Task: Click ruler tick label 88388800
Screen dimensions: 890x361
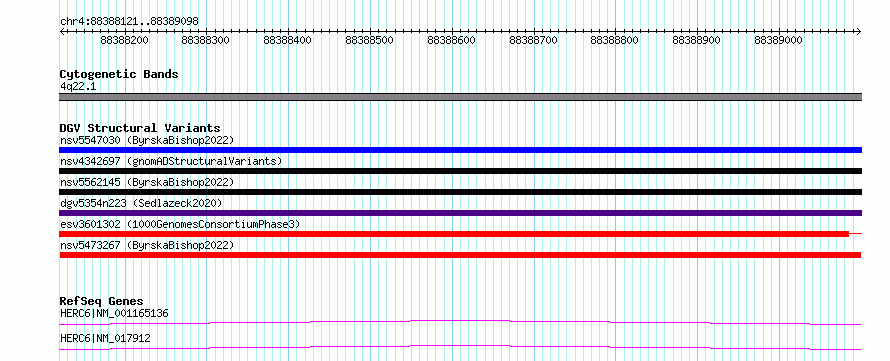Action: [x=615, y=40]
